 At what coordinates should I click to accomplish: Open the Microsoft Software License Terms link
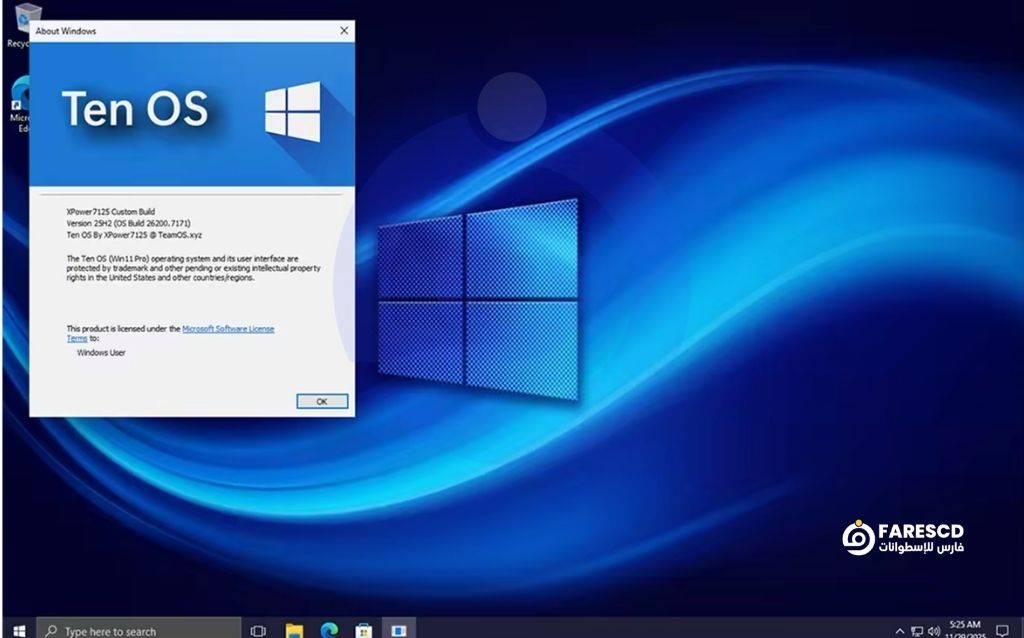click(227, 328)
